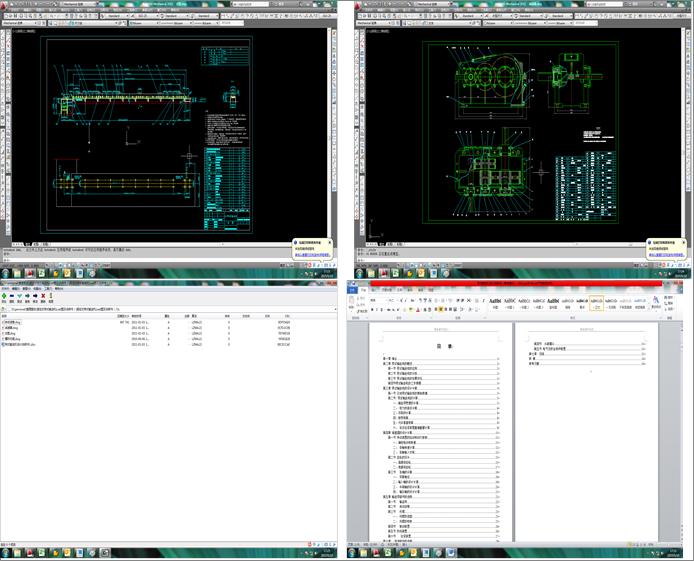Image resolution: width=694 pixels, height=561 pixels.
Task: Toggle Italic in the Word ribbon
Action: pyautogui.click(x=377, y=310)
